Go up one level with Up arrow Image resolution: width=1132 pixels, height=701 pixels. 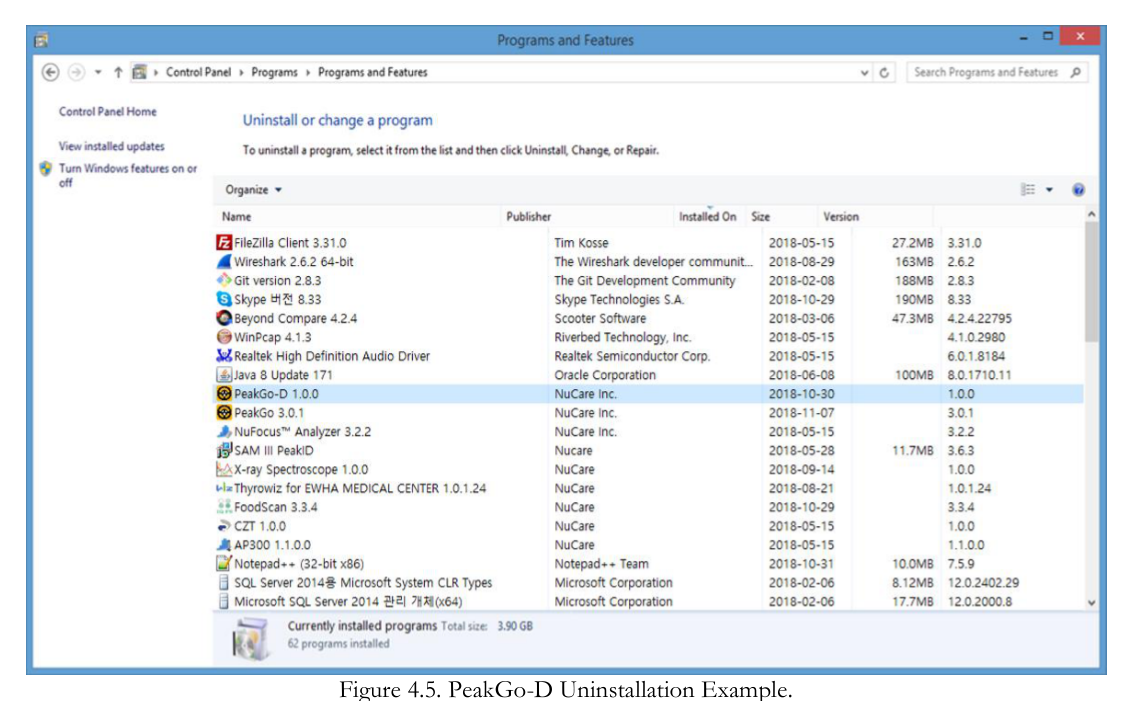coord(118,72)
